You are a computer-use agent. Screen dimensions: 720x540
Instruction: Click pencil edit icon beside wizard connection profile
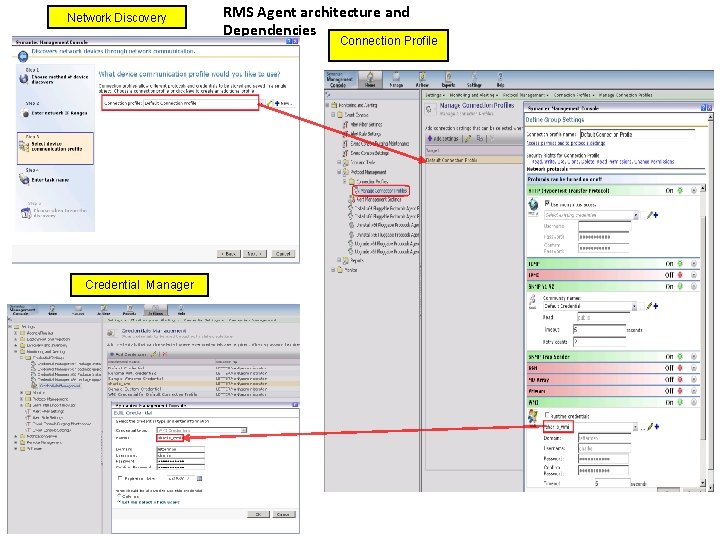pyautogui.click(x=270, y=103)
